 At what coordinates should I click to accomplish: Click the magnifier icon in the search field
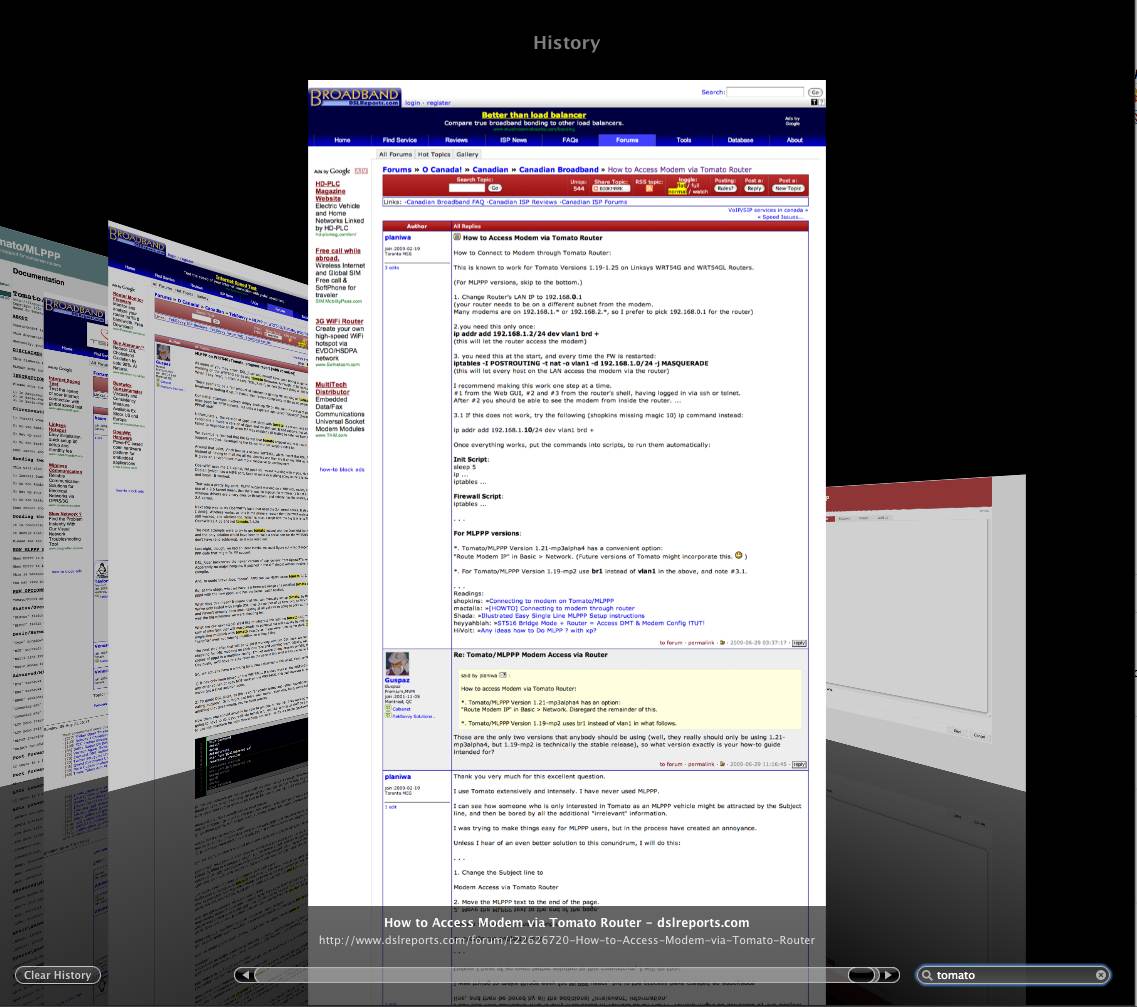click(927, 975)
